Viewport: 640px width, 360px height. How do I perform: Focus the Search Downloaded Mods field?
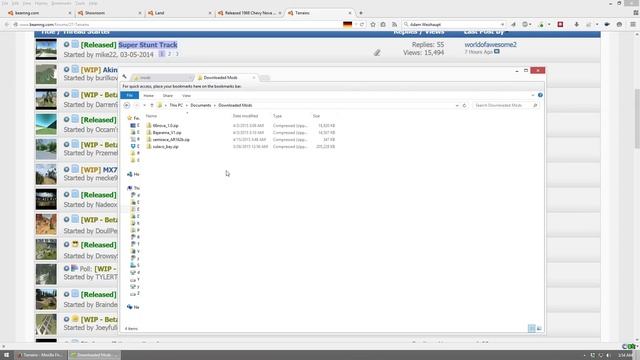coord(505,105)
